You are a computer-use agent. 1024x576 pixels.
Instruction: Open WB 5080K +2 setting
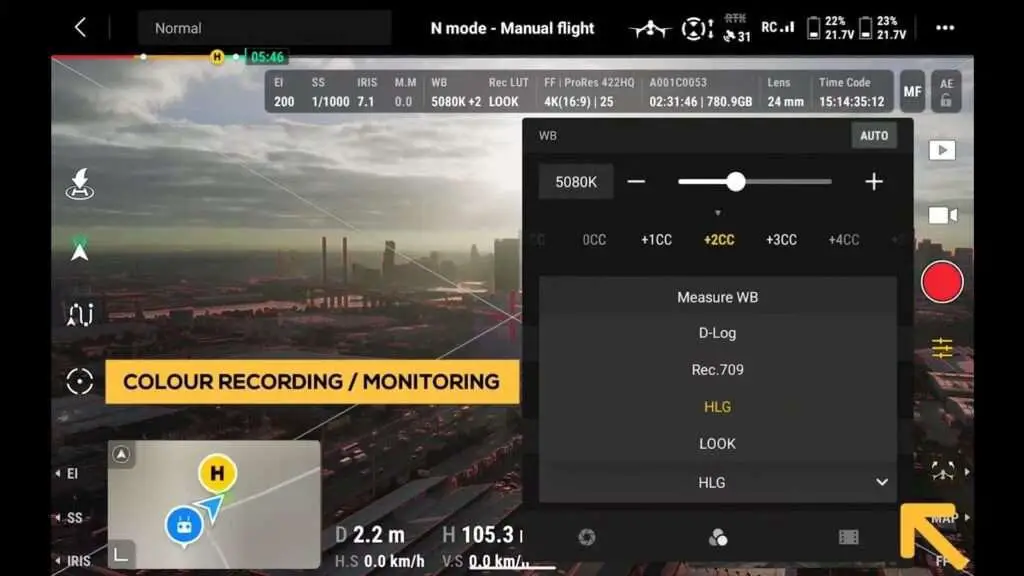click(456, 92)
